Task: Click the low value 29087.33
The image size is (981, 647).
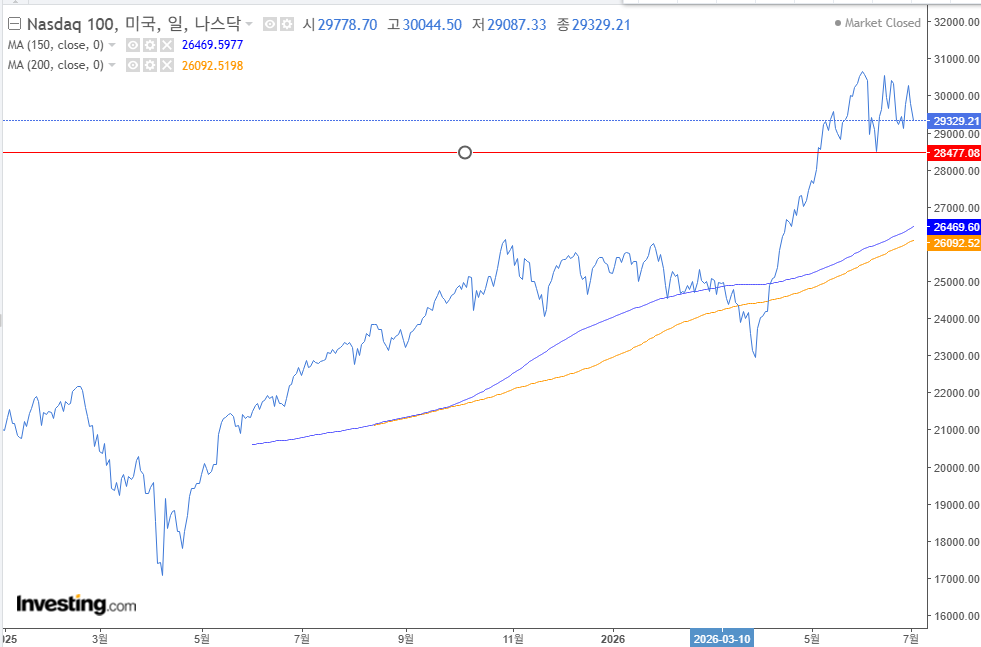Action: coord(517,24)
